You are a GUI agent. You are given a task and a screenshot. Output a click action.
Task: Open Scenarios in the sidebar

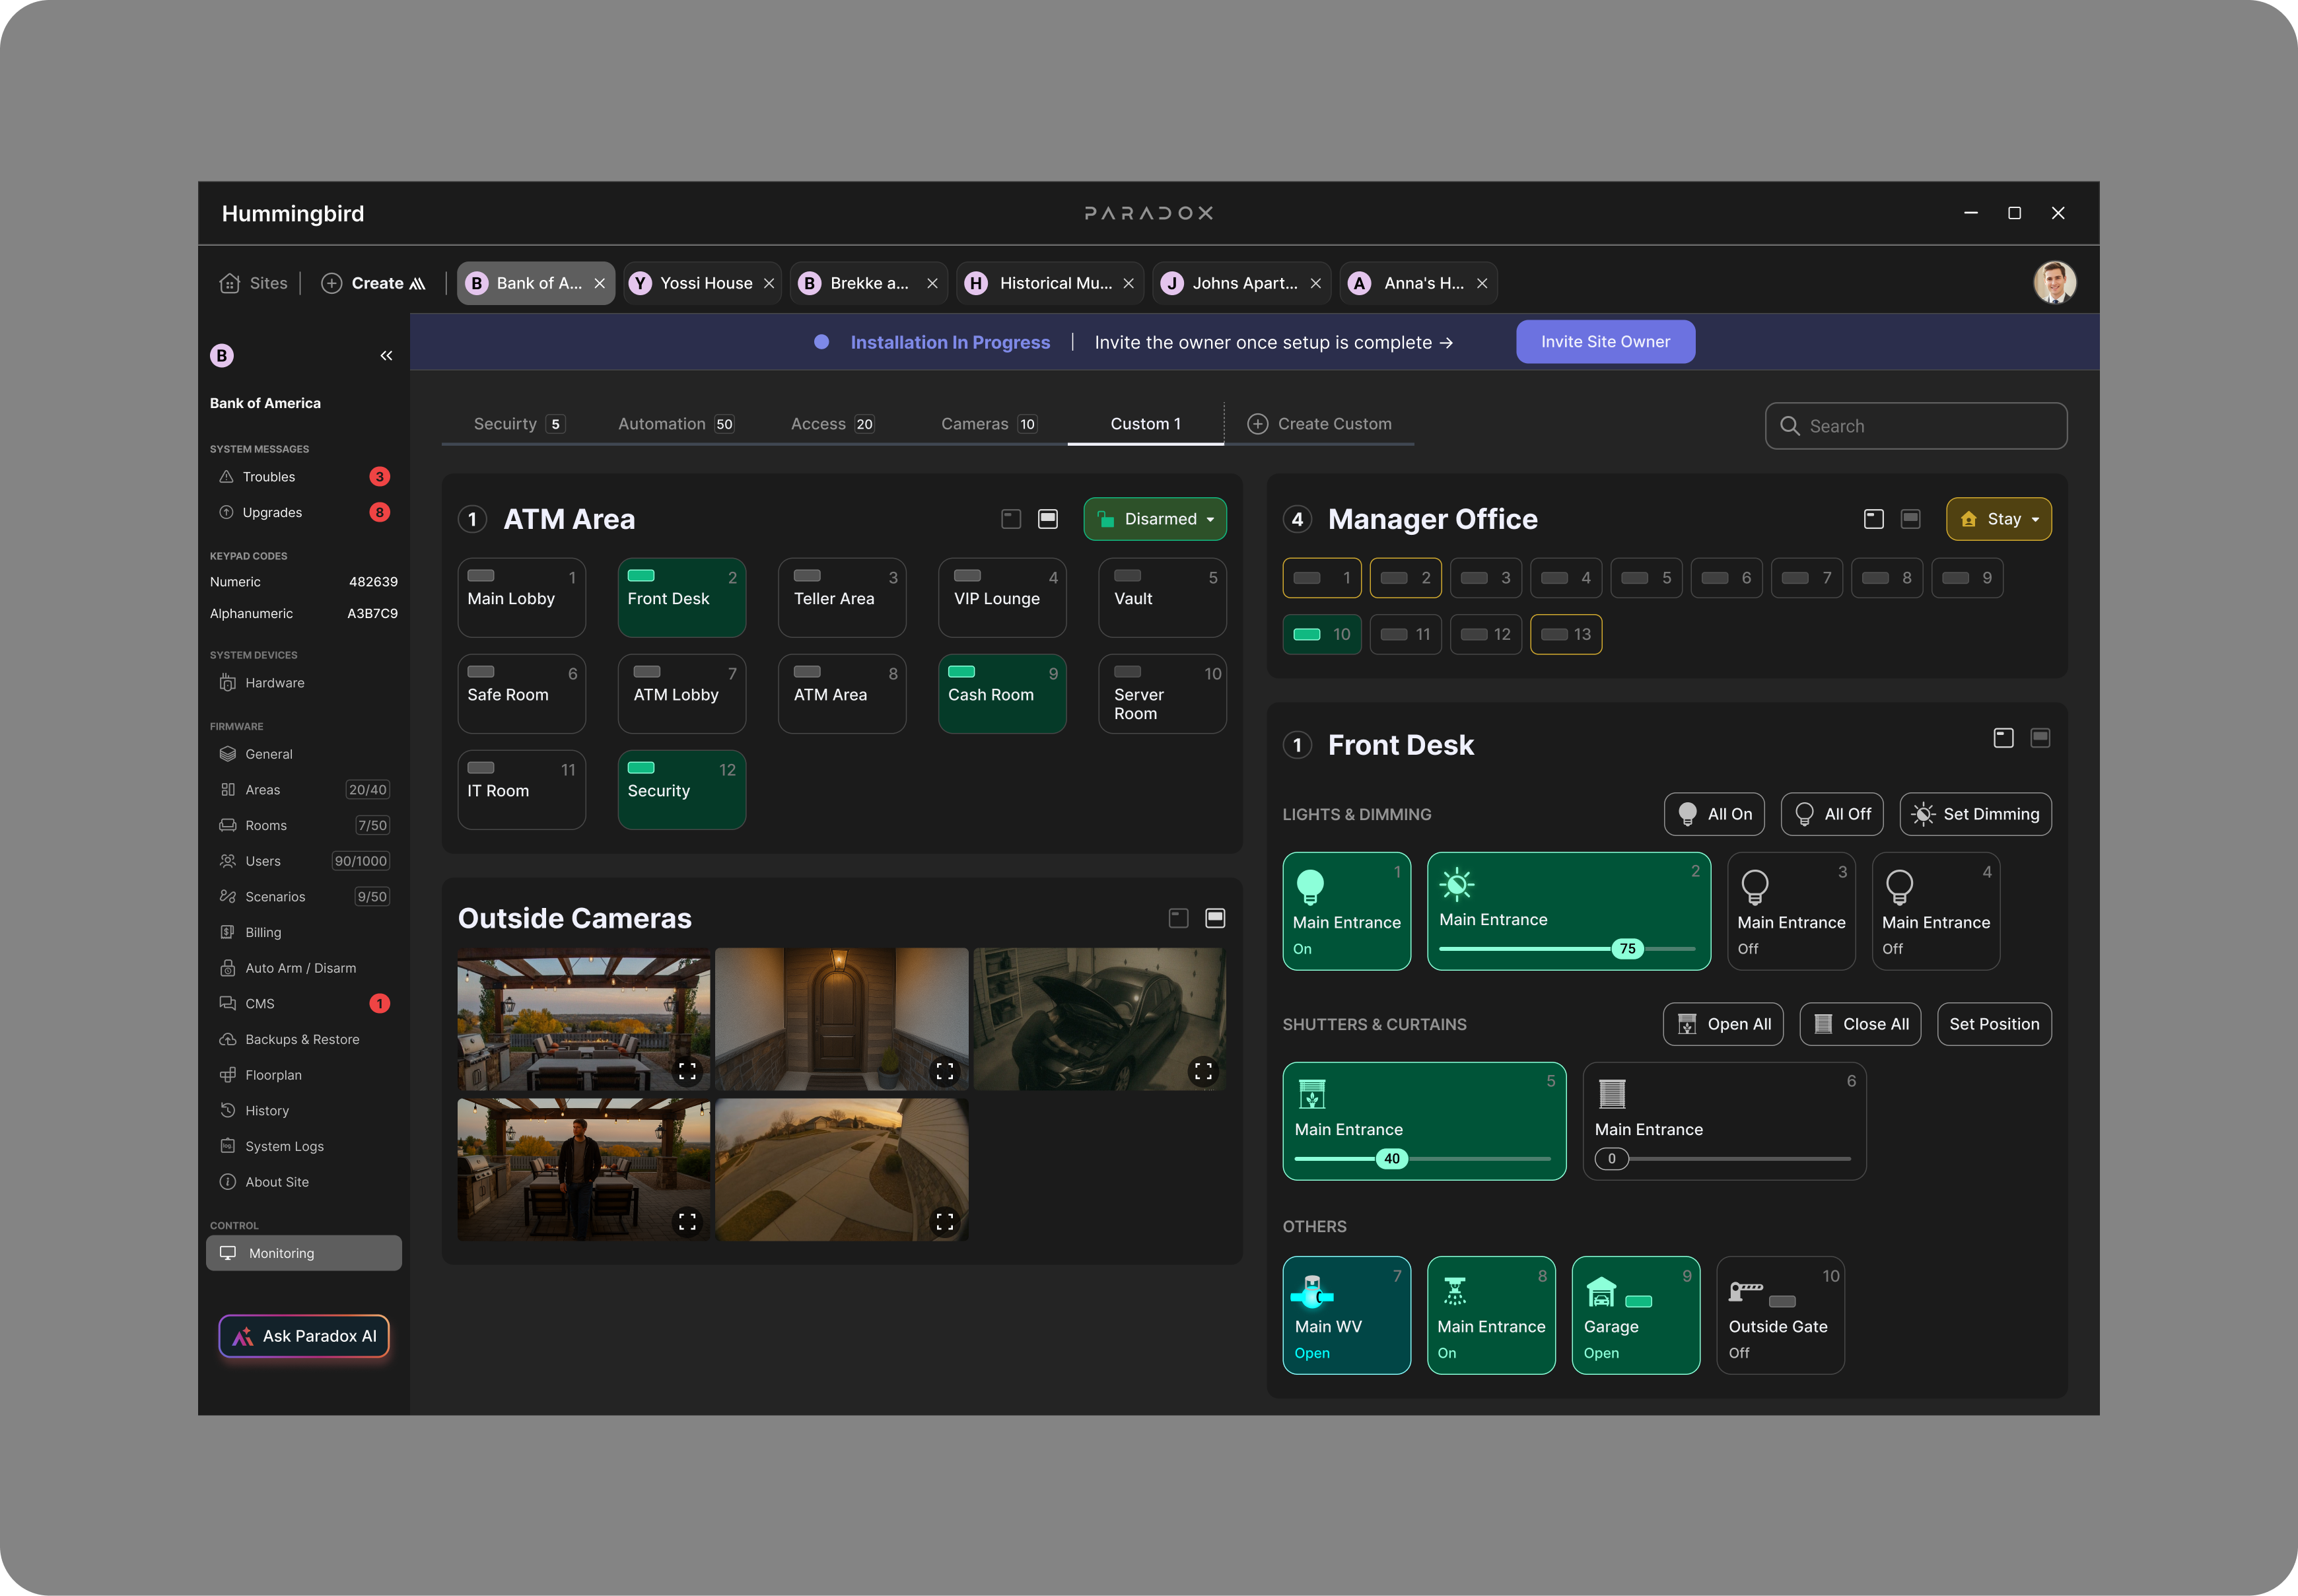(x=304, y=897)
